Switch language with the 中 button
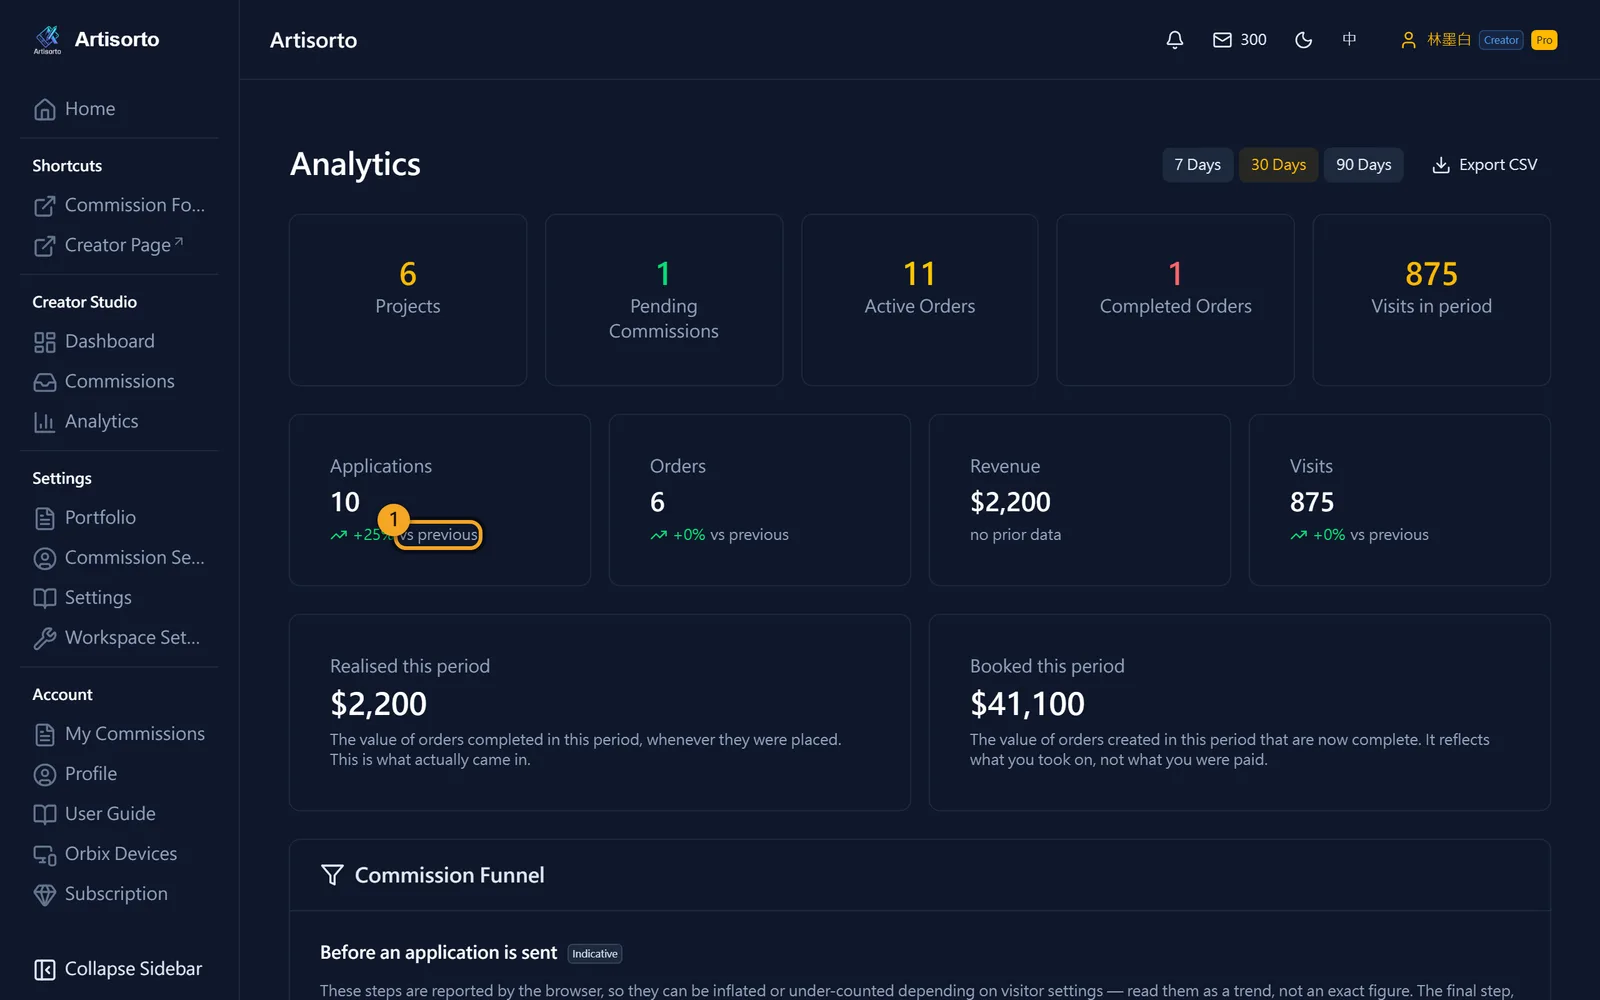Image resolution: width=1600 pixels, height=1000 pixels. (1349, 40)
